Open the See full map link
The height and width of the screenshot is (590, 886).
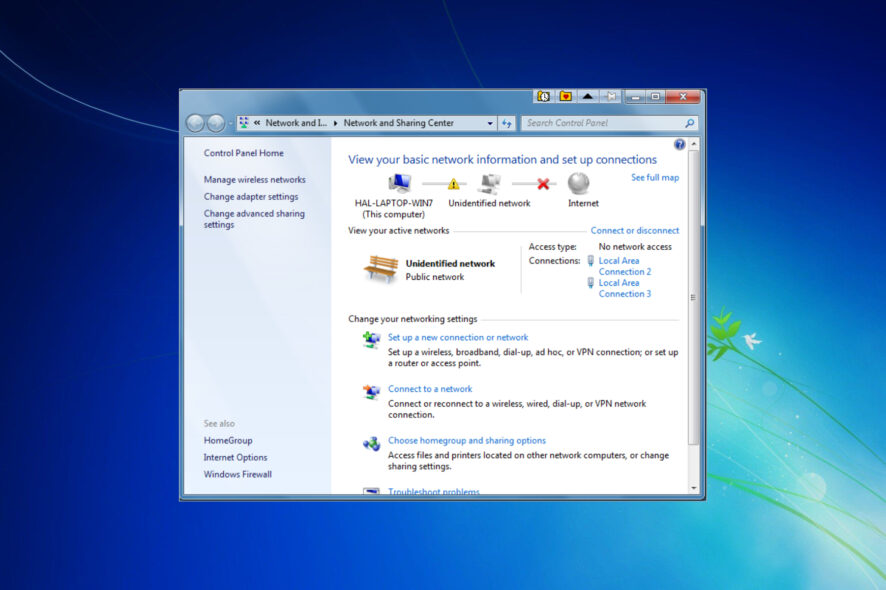[x=656, y=177]
